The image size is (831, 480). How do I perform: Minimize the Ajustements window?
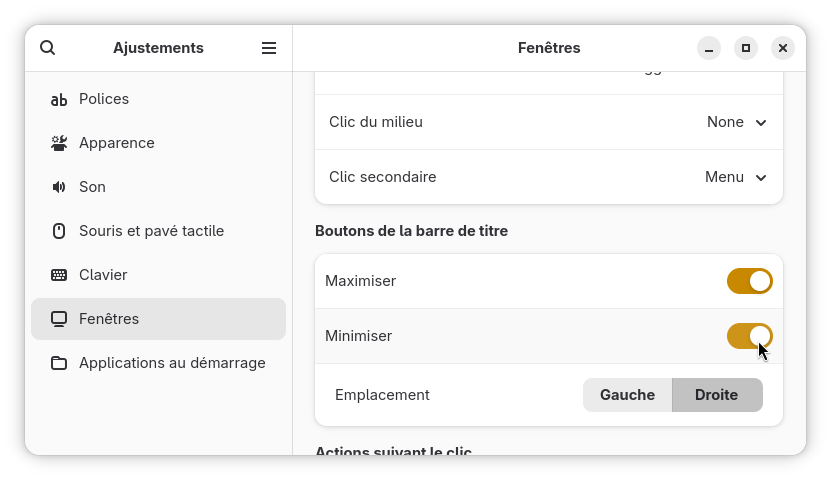pos(709,48)
